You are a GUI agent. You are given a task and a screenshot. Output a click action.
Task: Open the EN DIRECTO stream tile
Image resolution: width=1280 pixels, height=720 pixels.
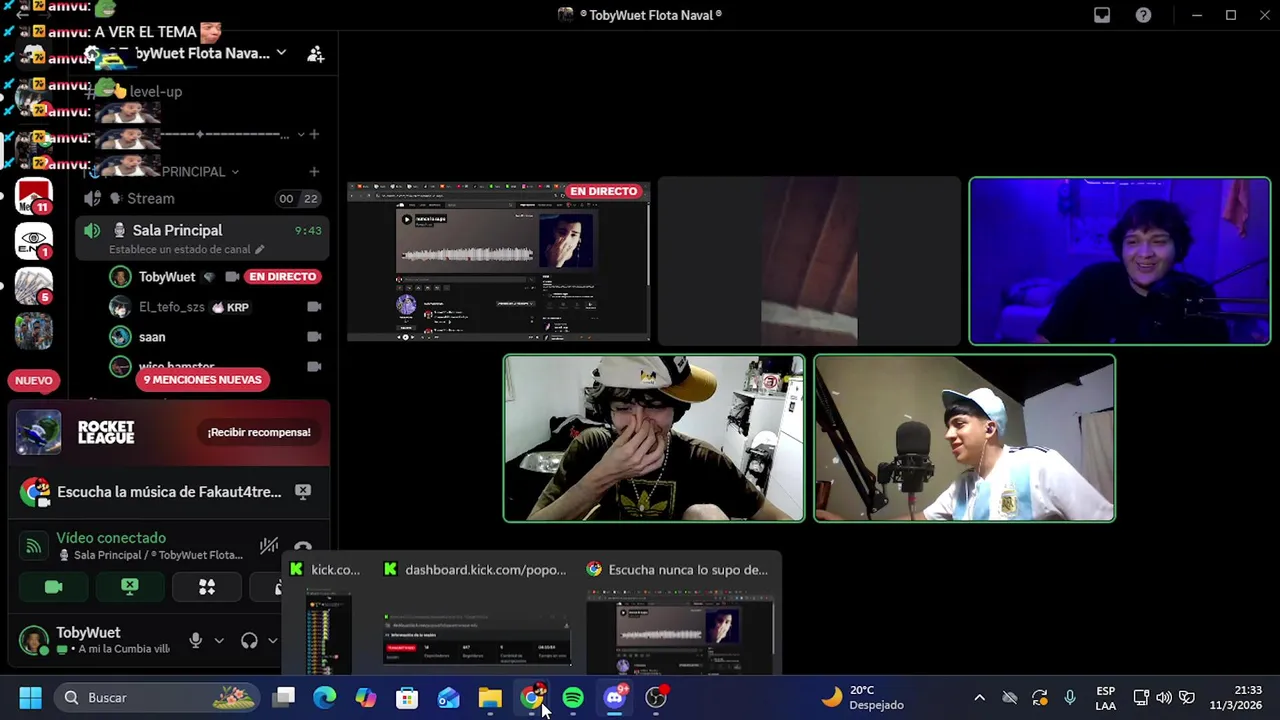pyautogui.click(x=499, y=262)
